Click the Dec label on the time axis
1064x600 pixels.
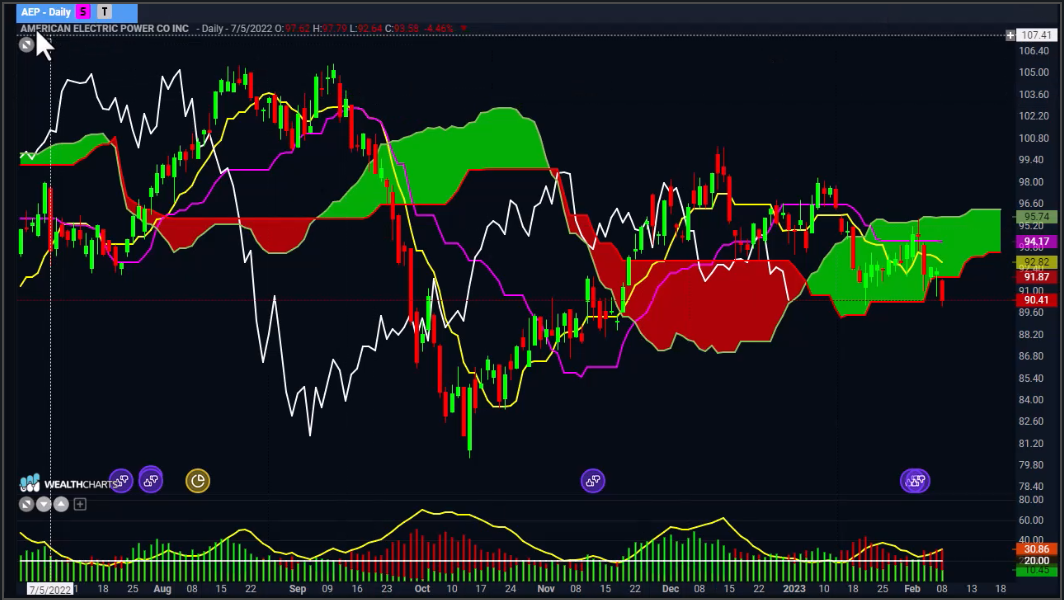click(x=670, y=589)
